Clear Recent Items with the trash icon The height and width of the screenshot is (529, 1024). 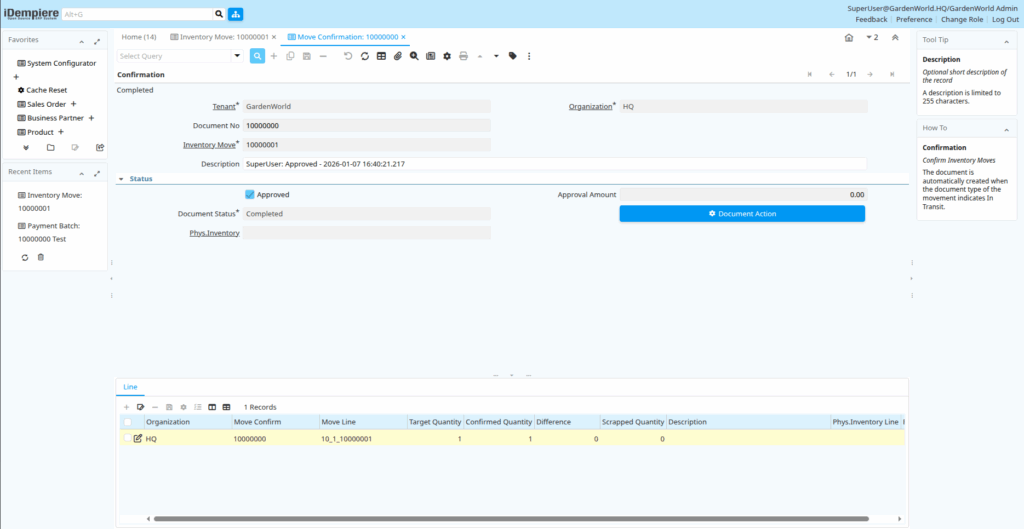pyautogui.click(x=40, y=257)
